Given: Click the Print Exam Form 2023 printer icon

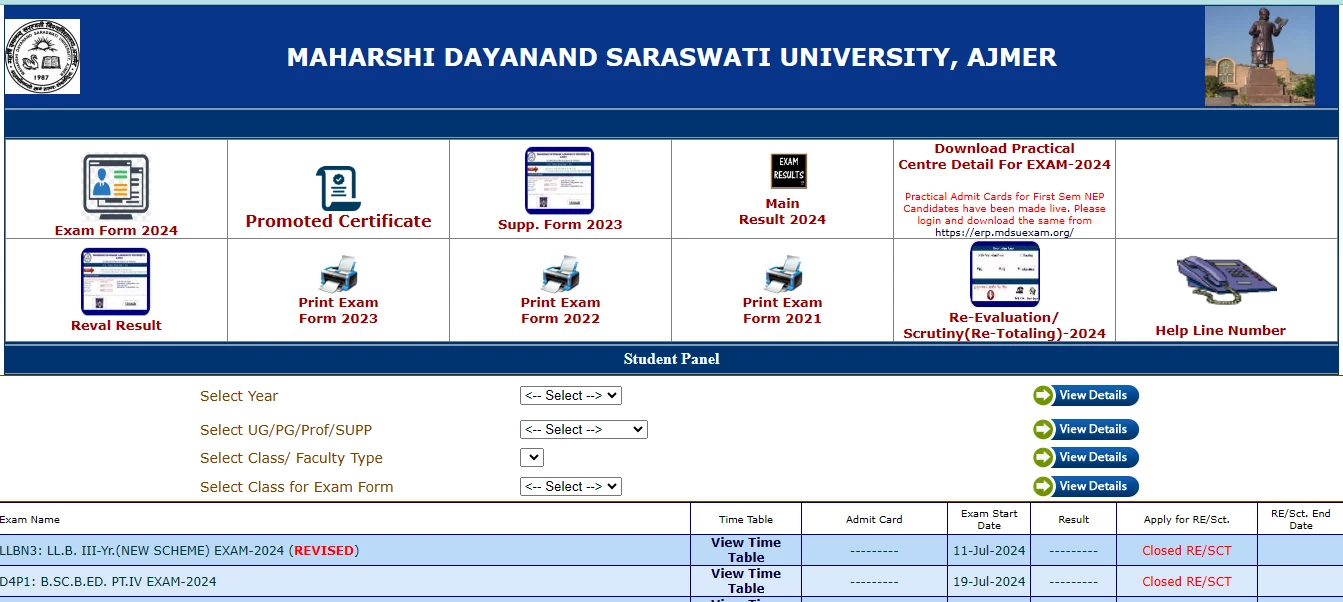Looking at the screenshot, I should [338, 271].
